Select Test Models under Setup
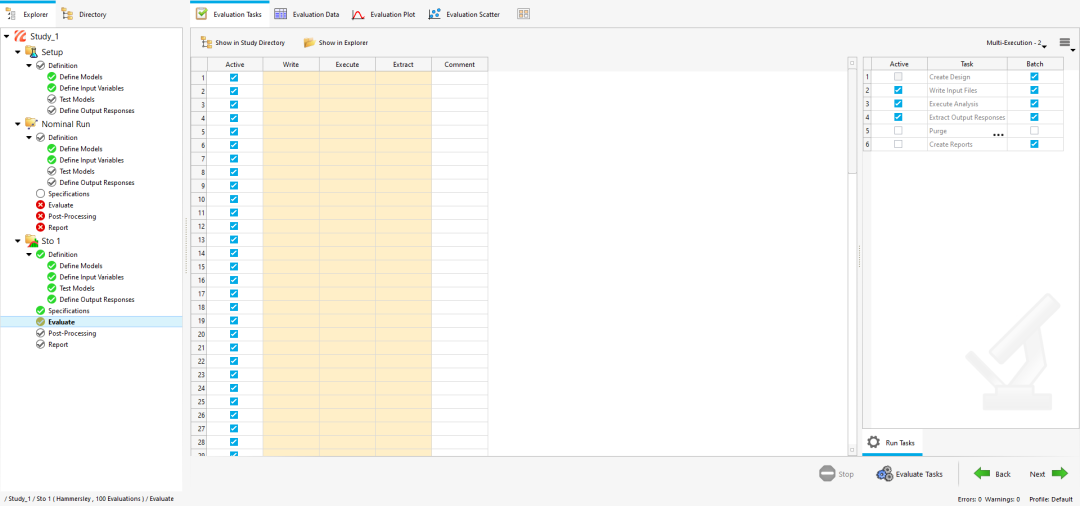 click(x=76, y=99)
